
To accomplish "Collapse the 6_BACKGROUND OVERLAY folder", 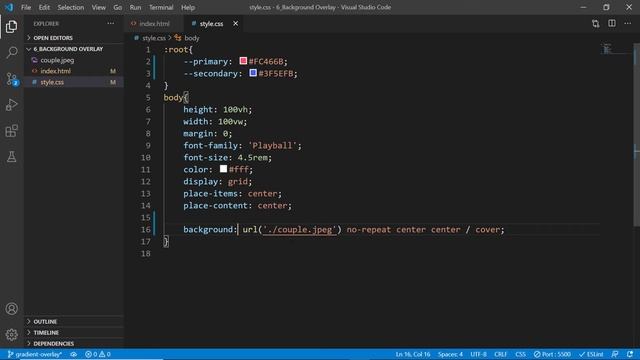I will pyautogui.click(x=74, y=49).
